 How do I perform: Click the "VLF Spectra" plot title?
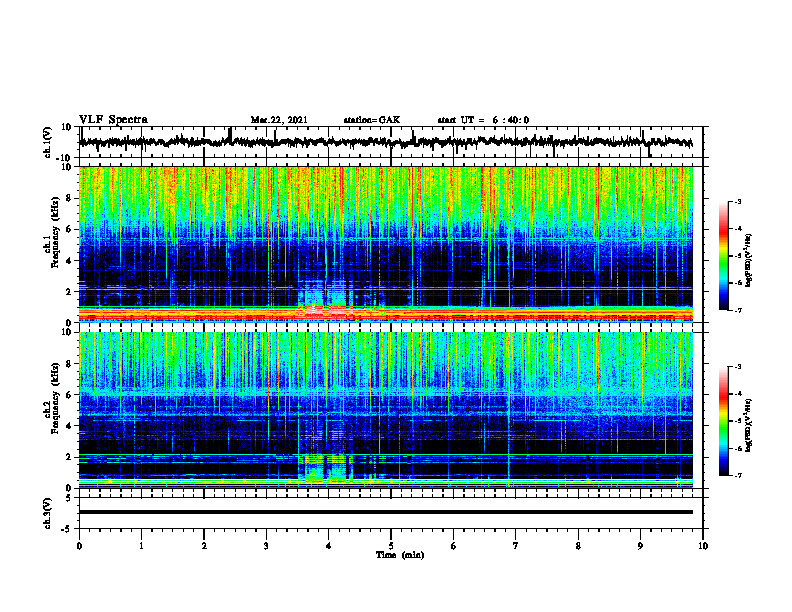click(113, 120)
